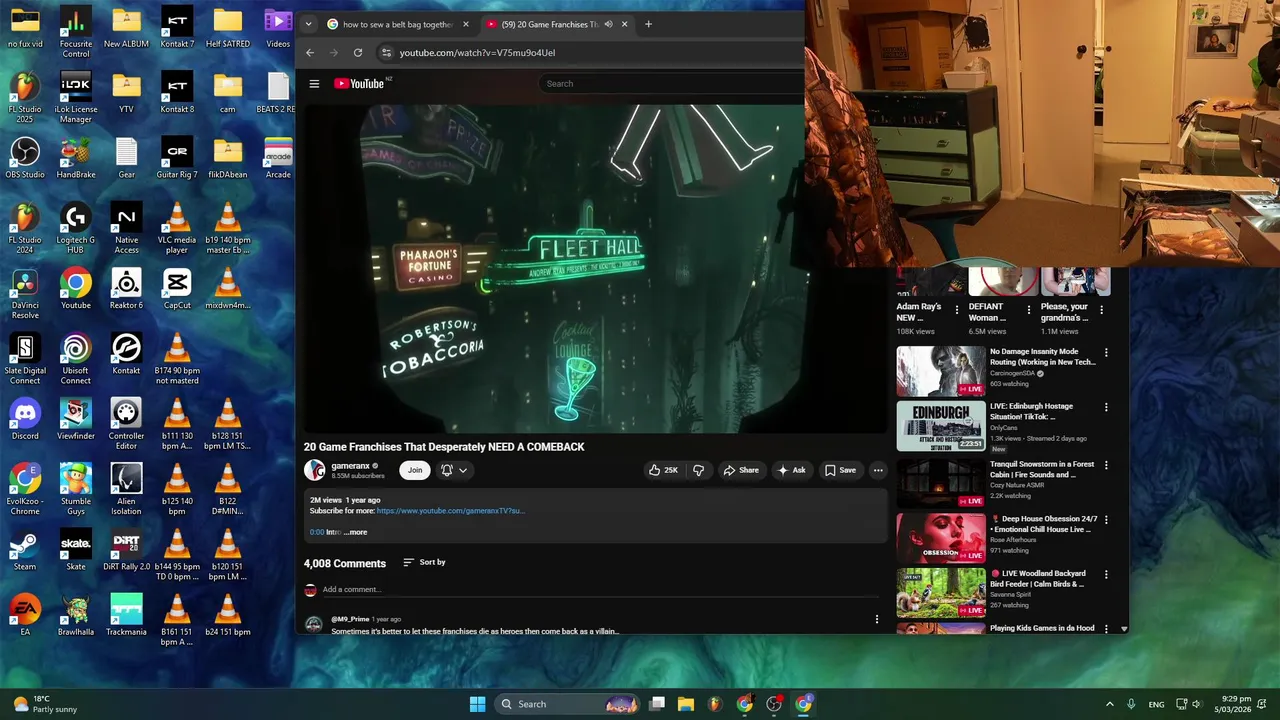This screenshot has height=720, width=1280.
Task: Open menu for Deep House Obsession video
Action: tap(1106, 520)
